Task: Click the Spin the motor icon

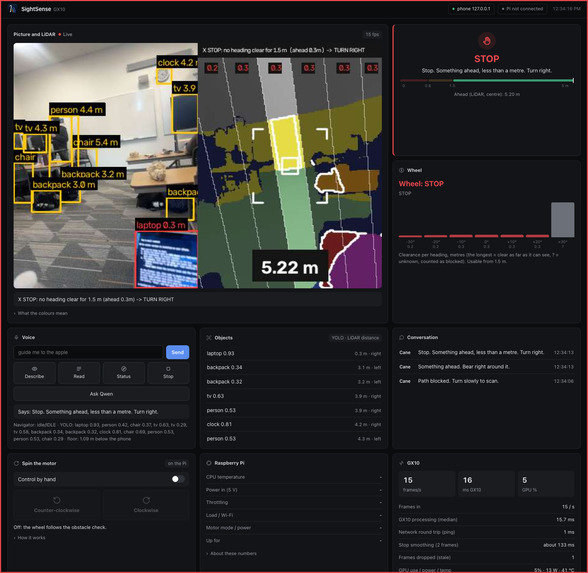Action: coord(16,463)
